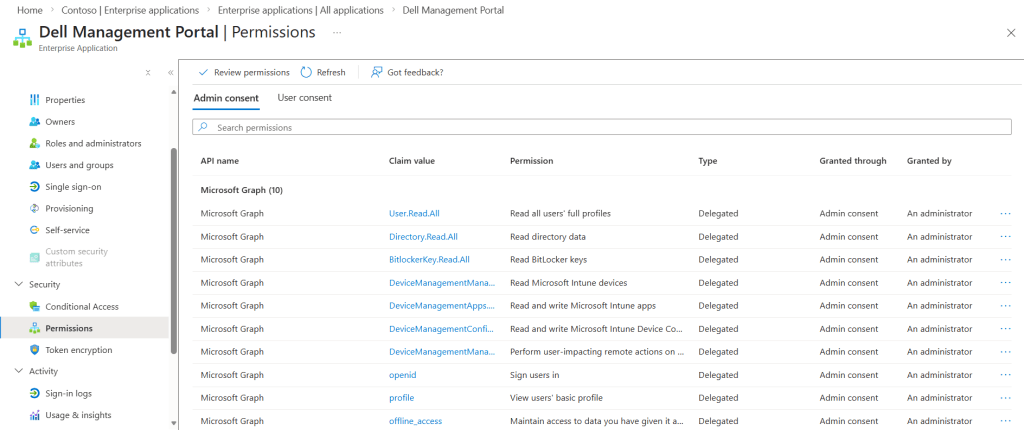Click the Properties icon in sidebar
The image size is (1024, 430).
point(35,100)
